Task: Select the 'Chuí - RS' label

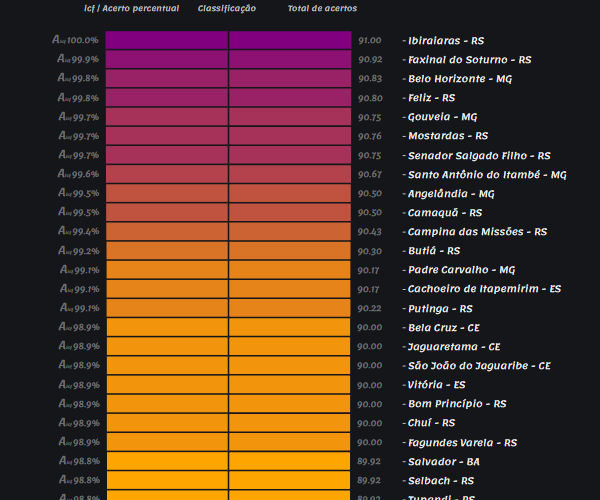Action: 431,423
